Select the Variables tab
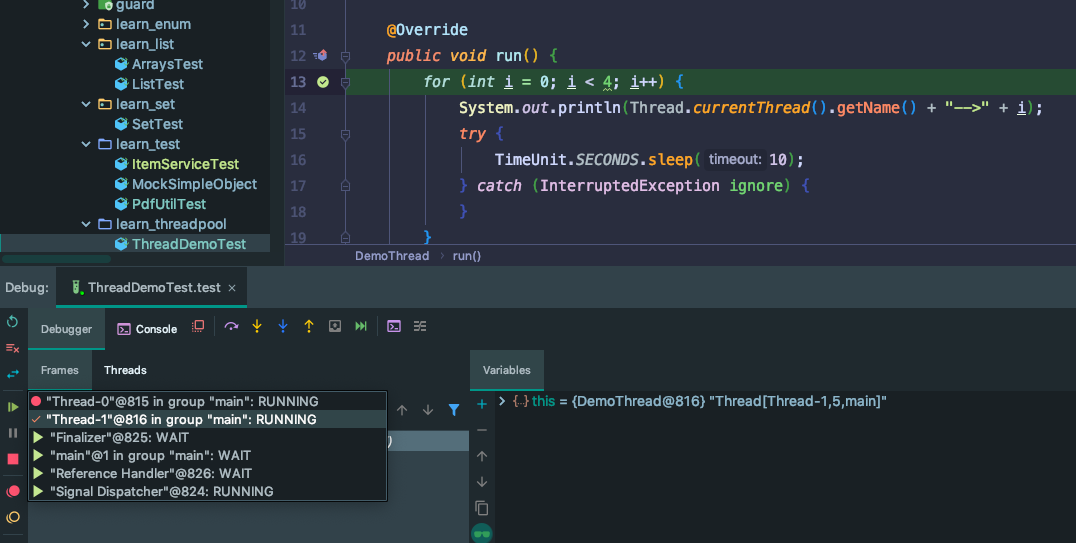The image size is (1076, 543). coord(506,370)
